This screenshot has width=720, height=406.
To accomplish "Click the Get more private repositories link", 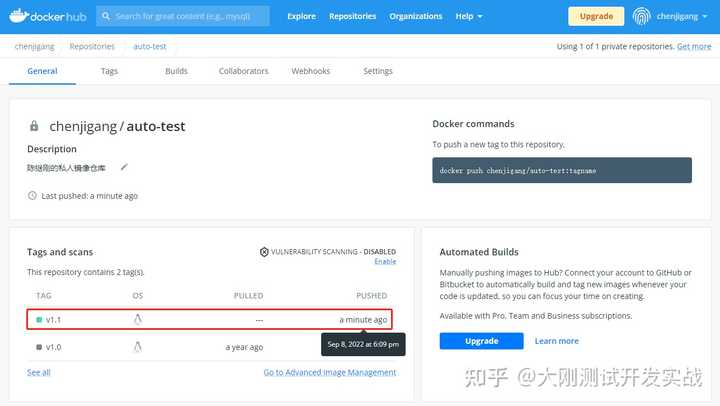I will [694, 46].
